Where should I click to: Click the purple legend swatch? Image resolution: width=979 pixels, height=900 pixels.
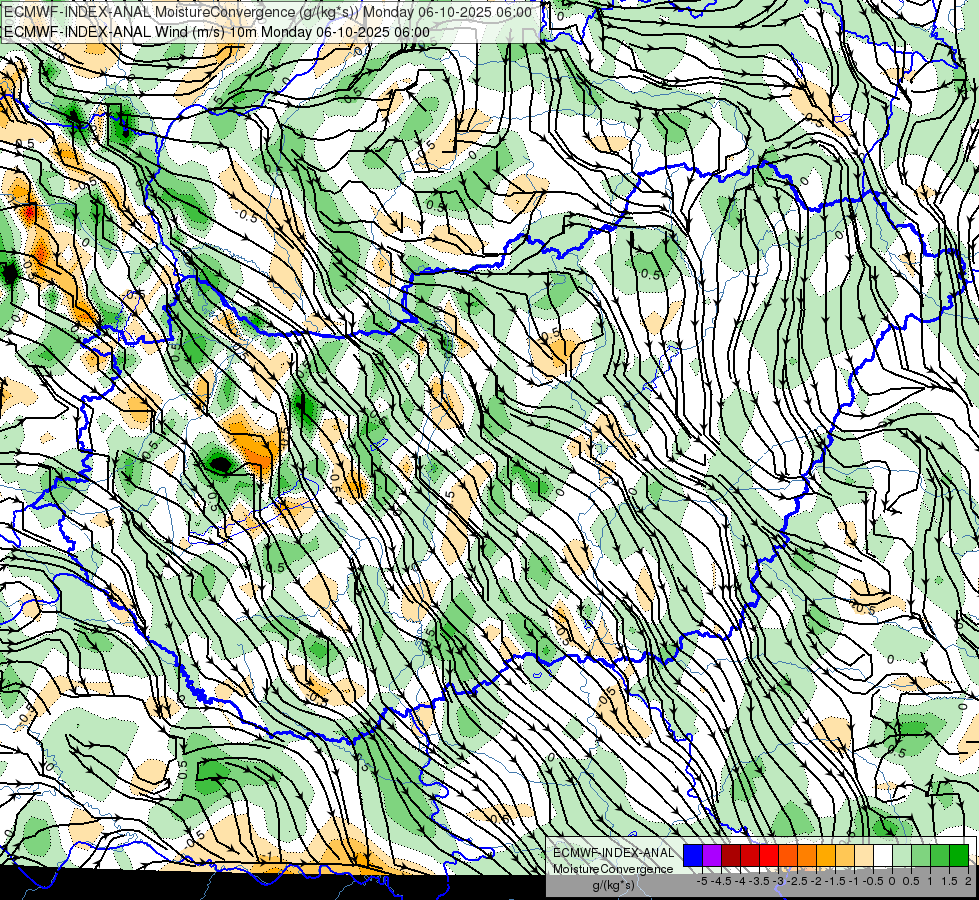[712, 856]
